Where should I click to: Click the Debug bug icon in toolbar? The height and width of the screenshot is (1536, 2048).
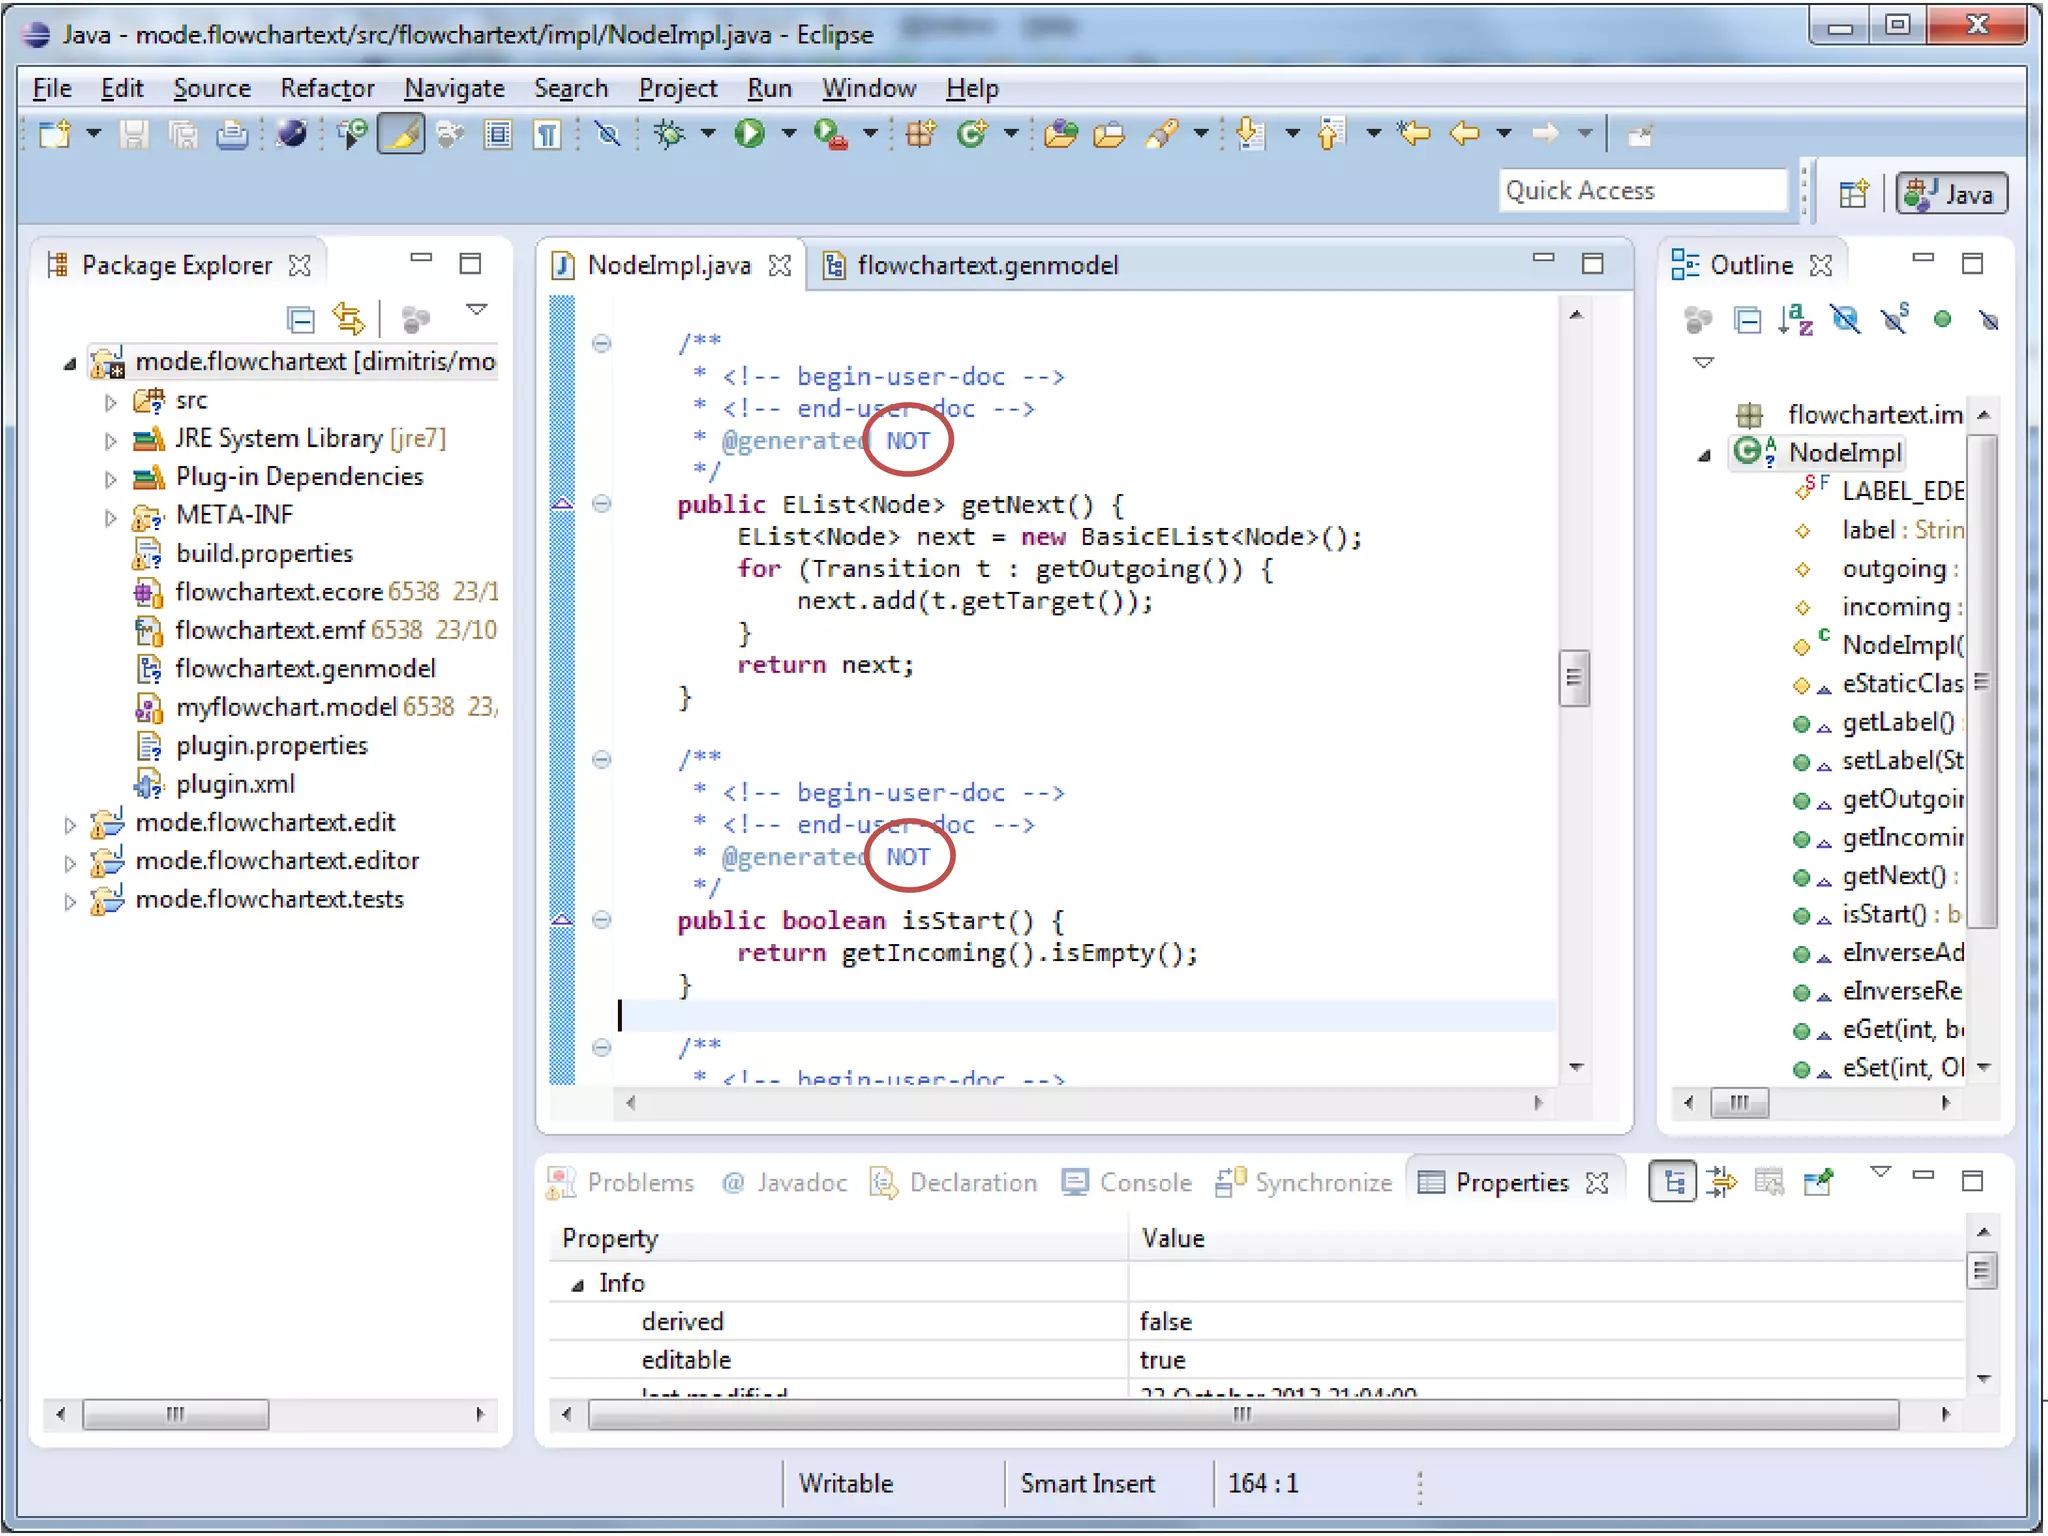(x=668, y=133)
